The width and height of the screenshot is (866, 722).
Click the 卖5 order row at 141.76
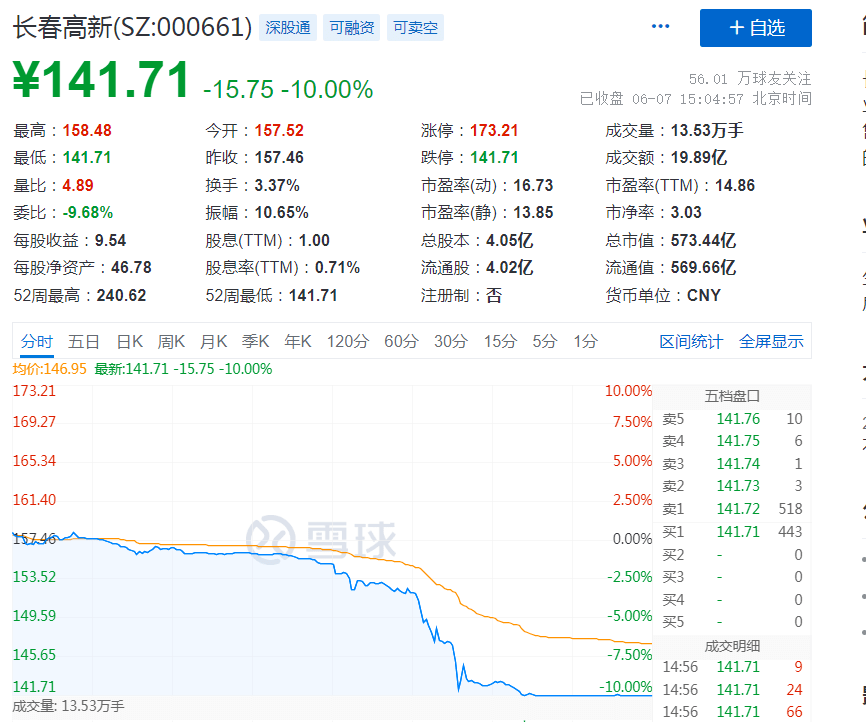click(732, 419)
